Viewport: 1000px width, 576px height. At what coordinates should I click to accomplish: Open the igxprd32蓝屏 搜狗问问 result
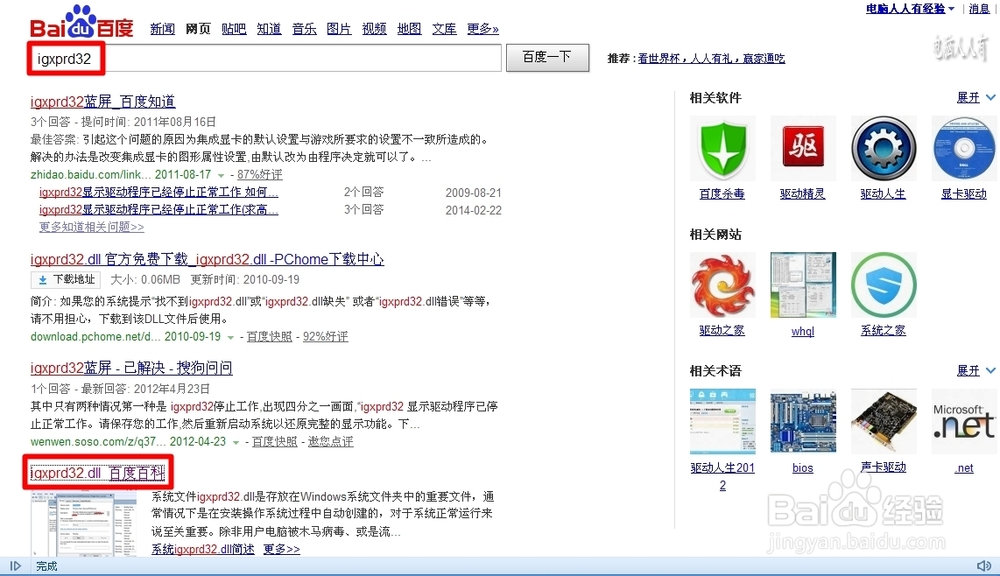point(131,367)
